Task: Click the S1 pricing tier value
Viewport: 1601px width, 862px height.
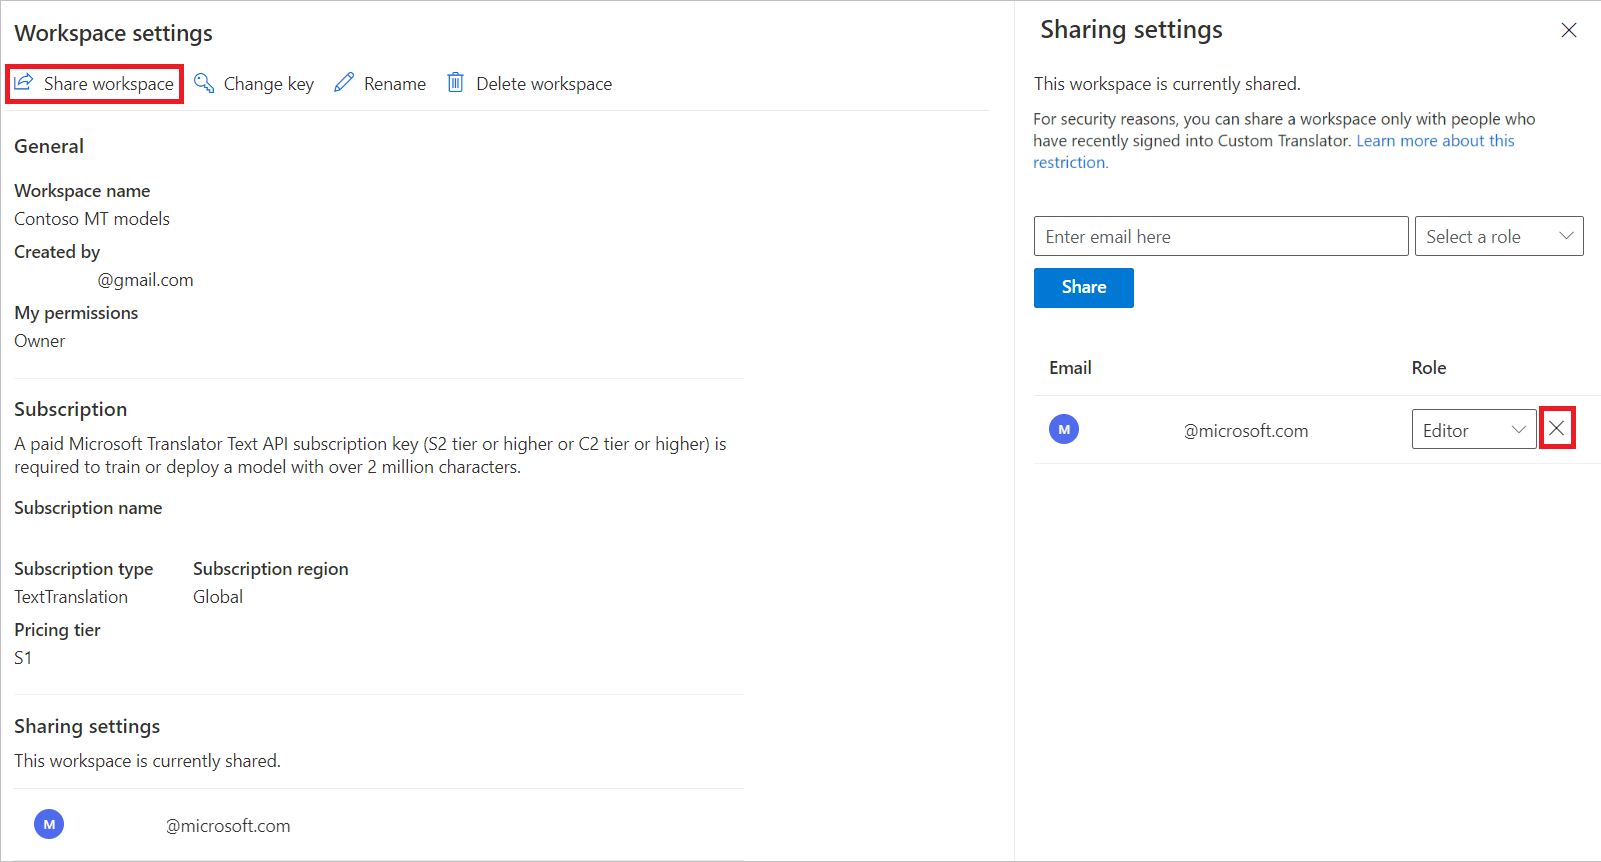Action: [23, 658]
